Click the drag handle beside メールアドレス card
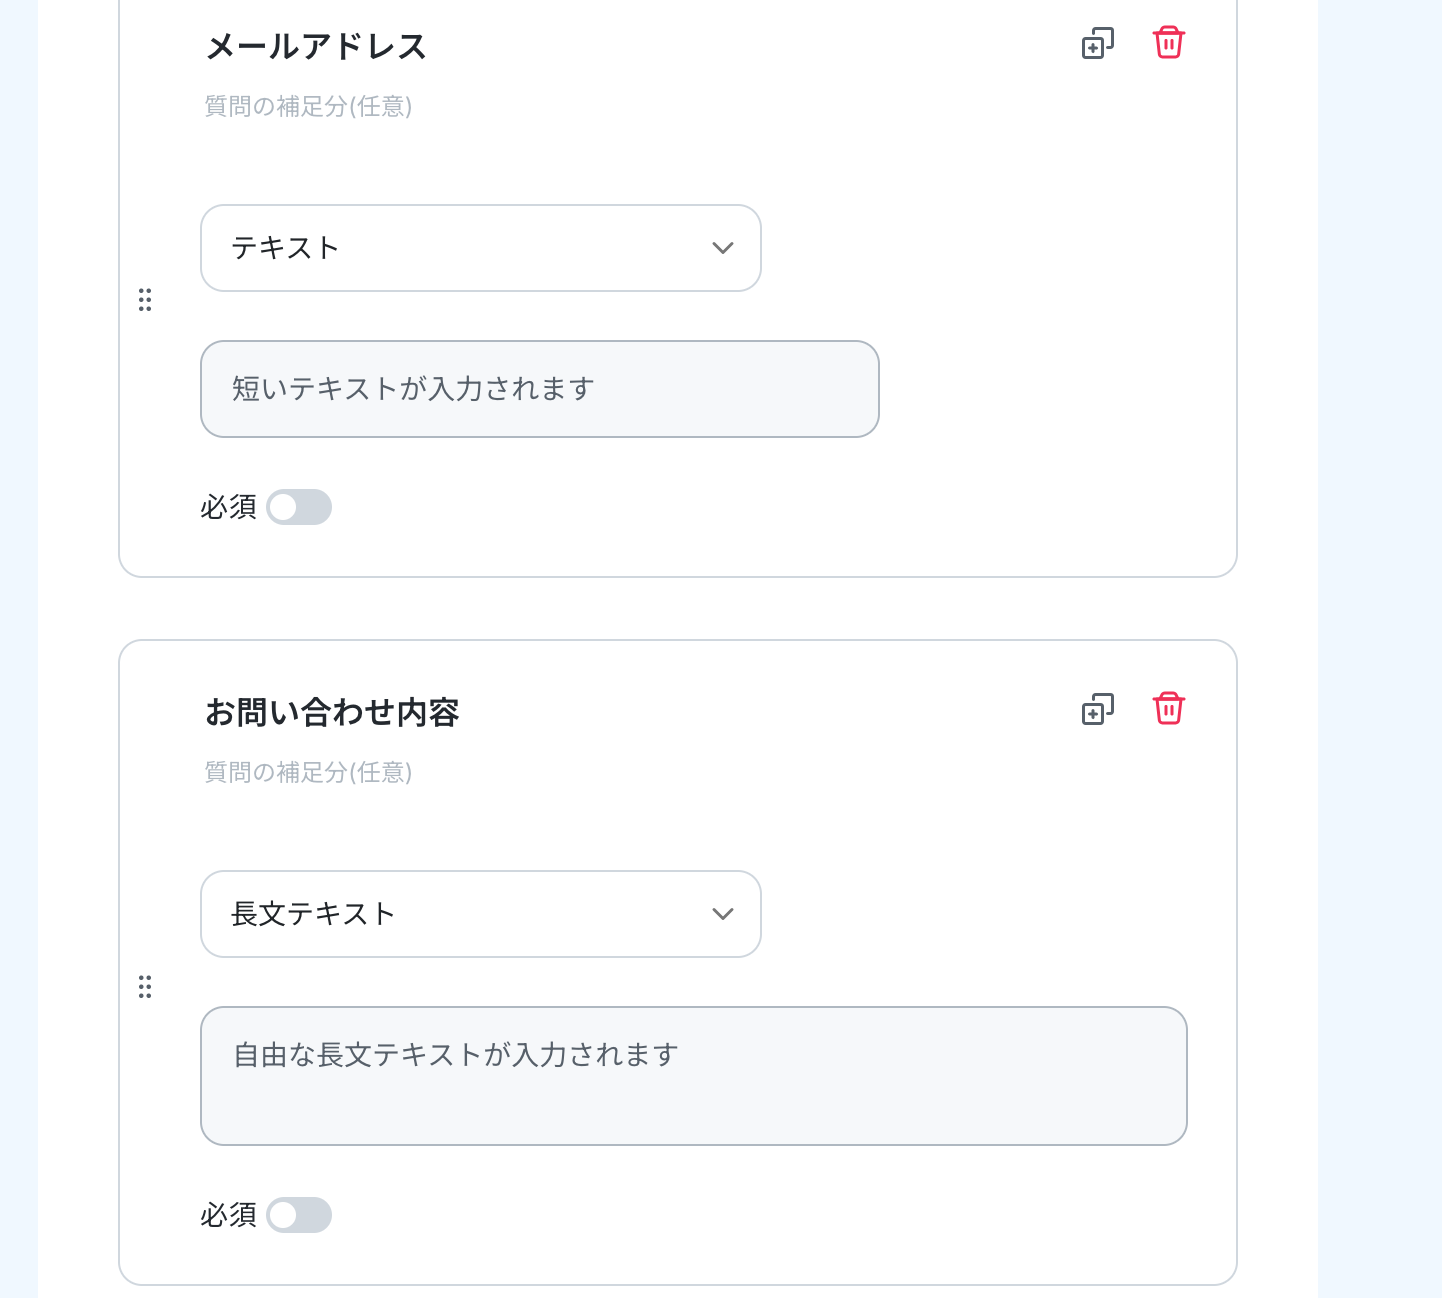The height and width of the screenshot is (1298, 1442). tap(145, 299)
